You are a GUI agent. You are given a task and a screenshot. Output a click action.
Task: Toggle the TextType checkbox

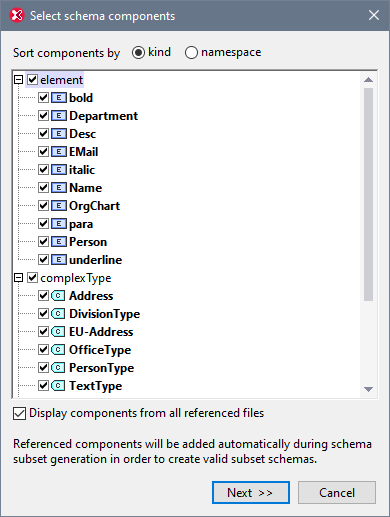[43, 386]
